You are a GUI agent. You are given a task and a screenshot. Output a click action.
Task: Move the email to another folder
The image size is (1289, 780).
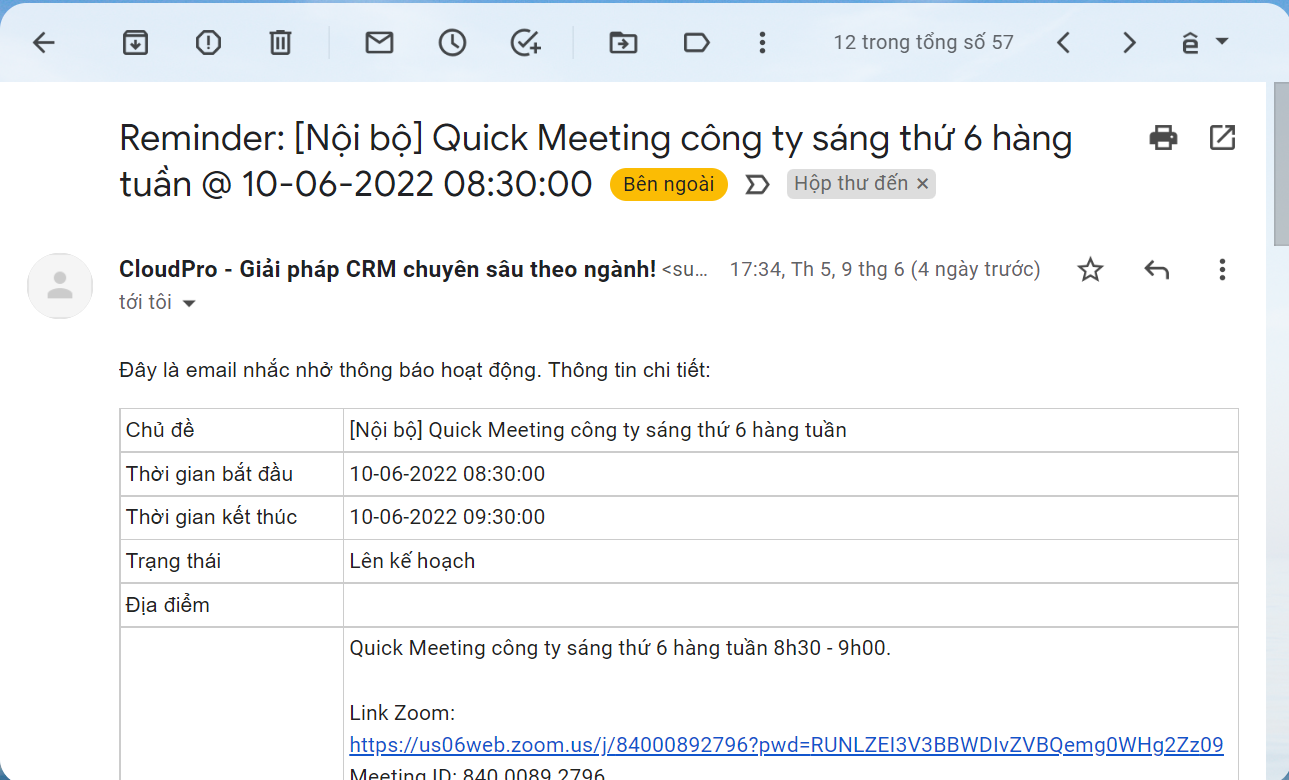click(622, 42)
